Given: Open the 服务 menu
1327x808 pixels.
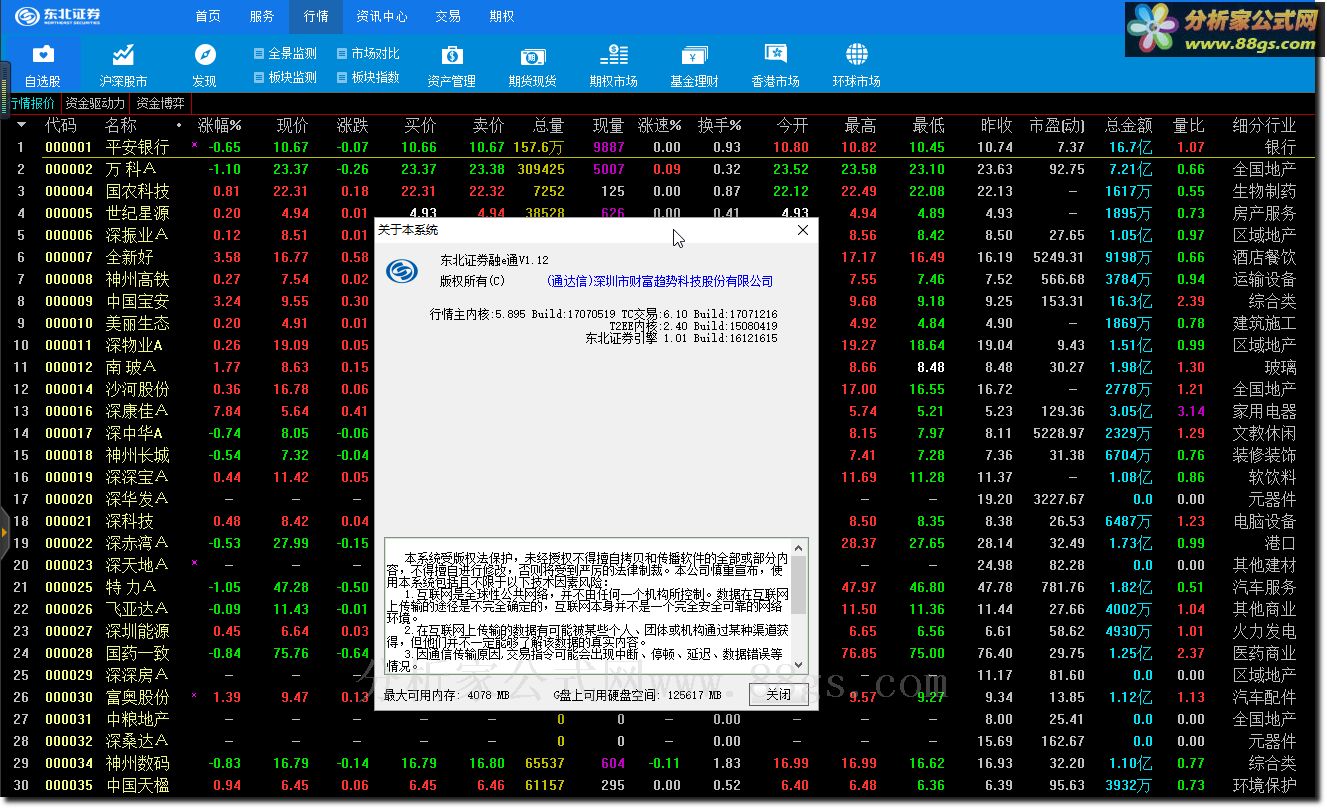Looking at the screenshot, I should pyautogui.click(x=262, y=16).
